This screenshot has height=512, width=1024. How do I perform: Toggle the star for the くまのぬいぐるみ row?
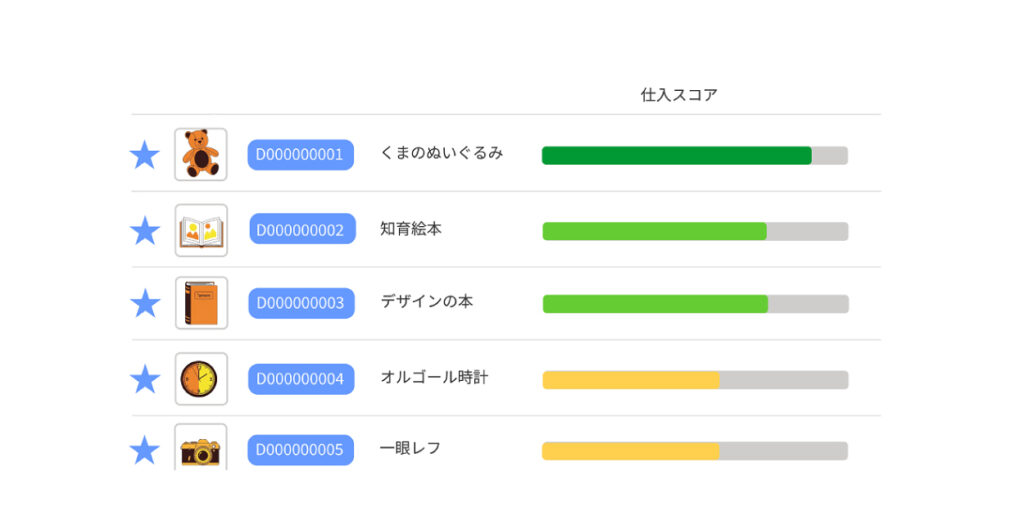click(x=145, y=155)
